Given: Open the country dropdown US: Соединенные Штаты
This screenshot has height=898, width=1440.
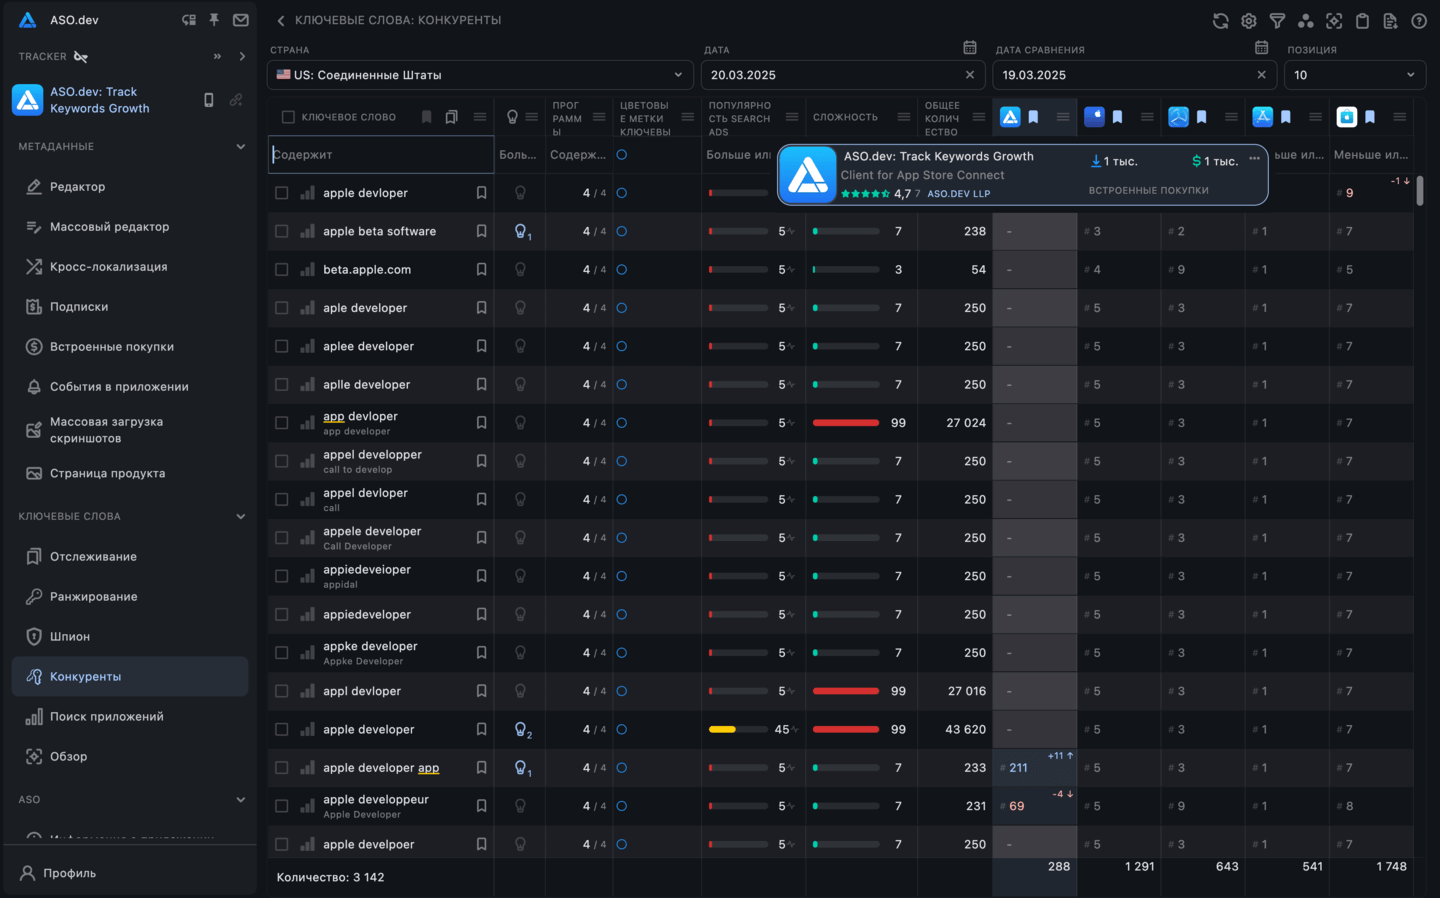Looking at the screenshot, I should (480, 75).
